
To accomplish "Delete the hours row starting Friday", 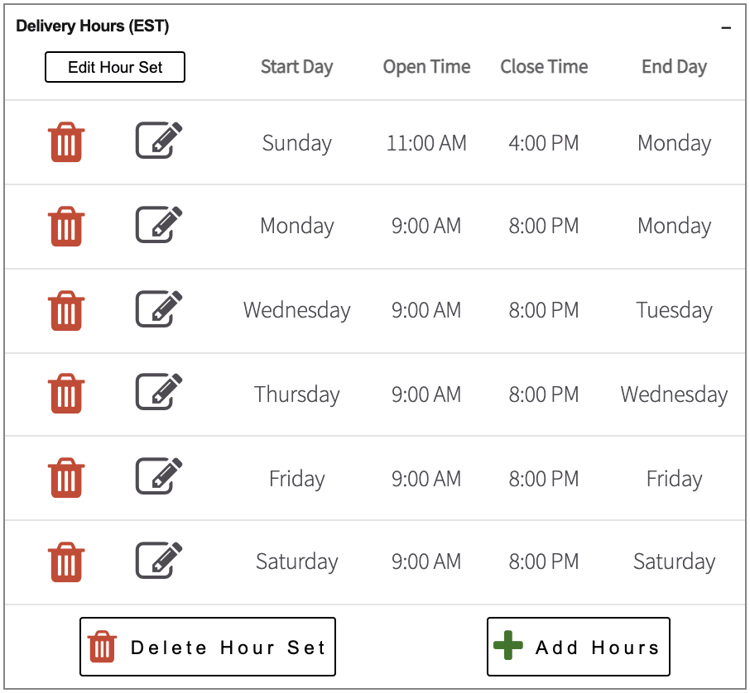I will pos(66,478).
